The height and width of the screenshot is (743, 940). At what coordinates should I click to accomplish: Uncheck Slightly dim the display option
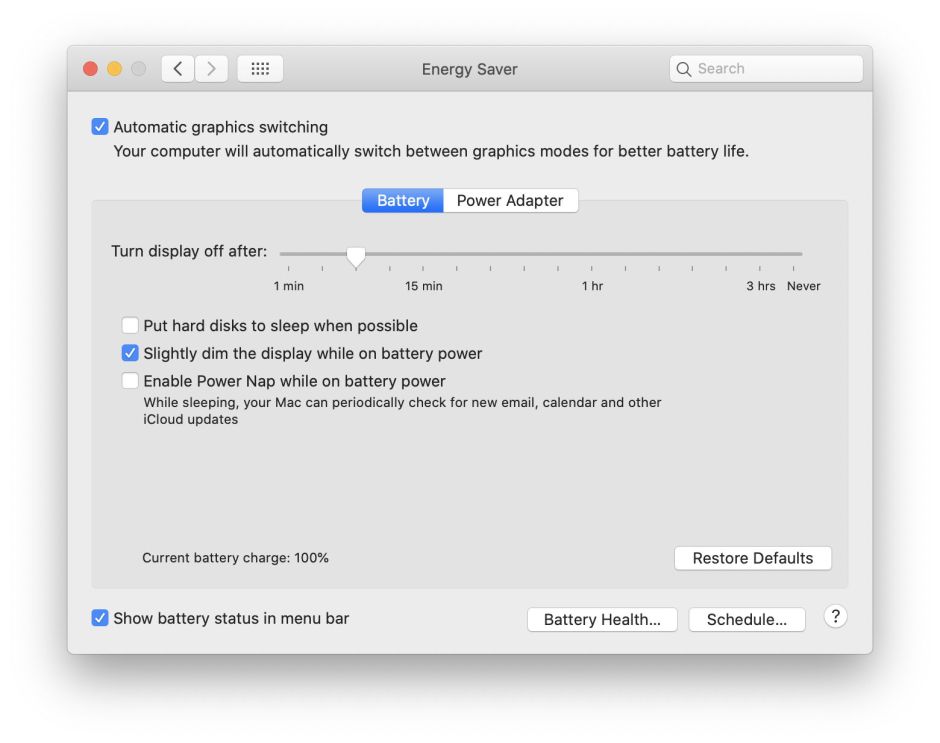(130, 353)
